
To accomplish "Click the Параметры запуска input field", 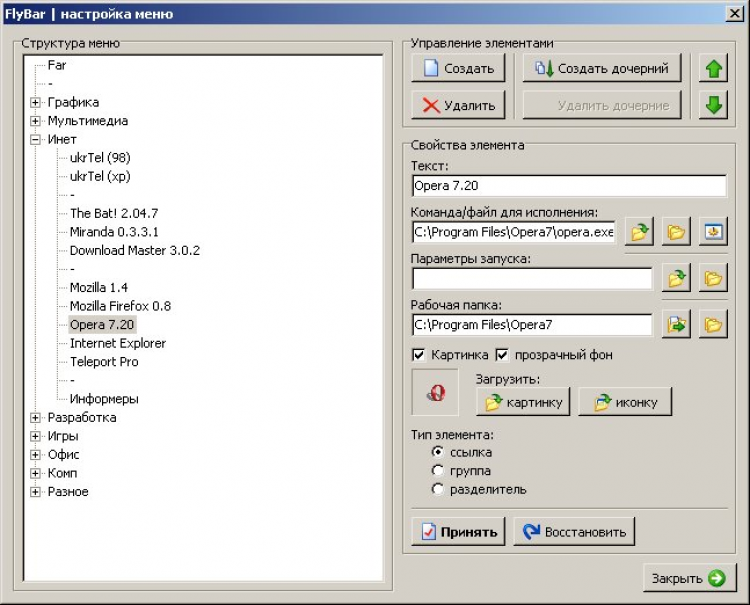I will click(532, 278).
